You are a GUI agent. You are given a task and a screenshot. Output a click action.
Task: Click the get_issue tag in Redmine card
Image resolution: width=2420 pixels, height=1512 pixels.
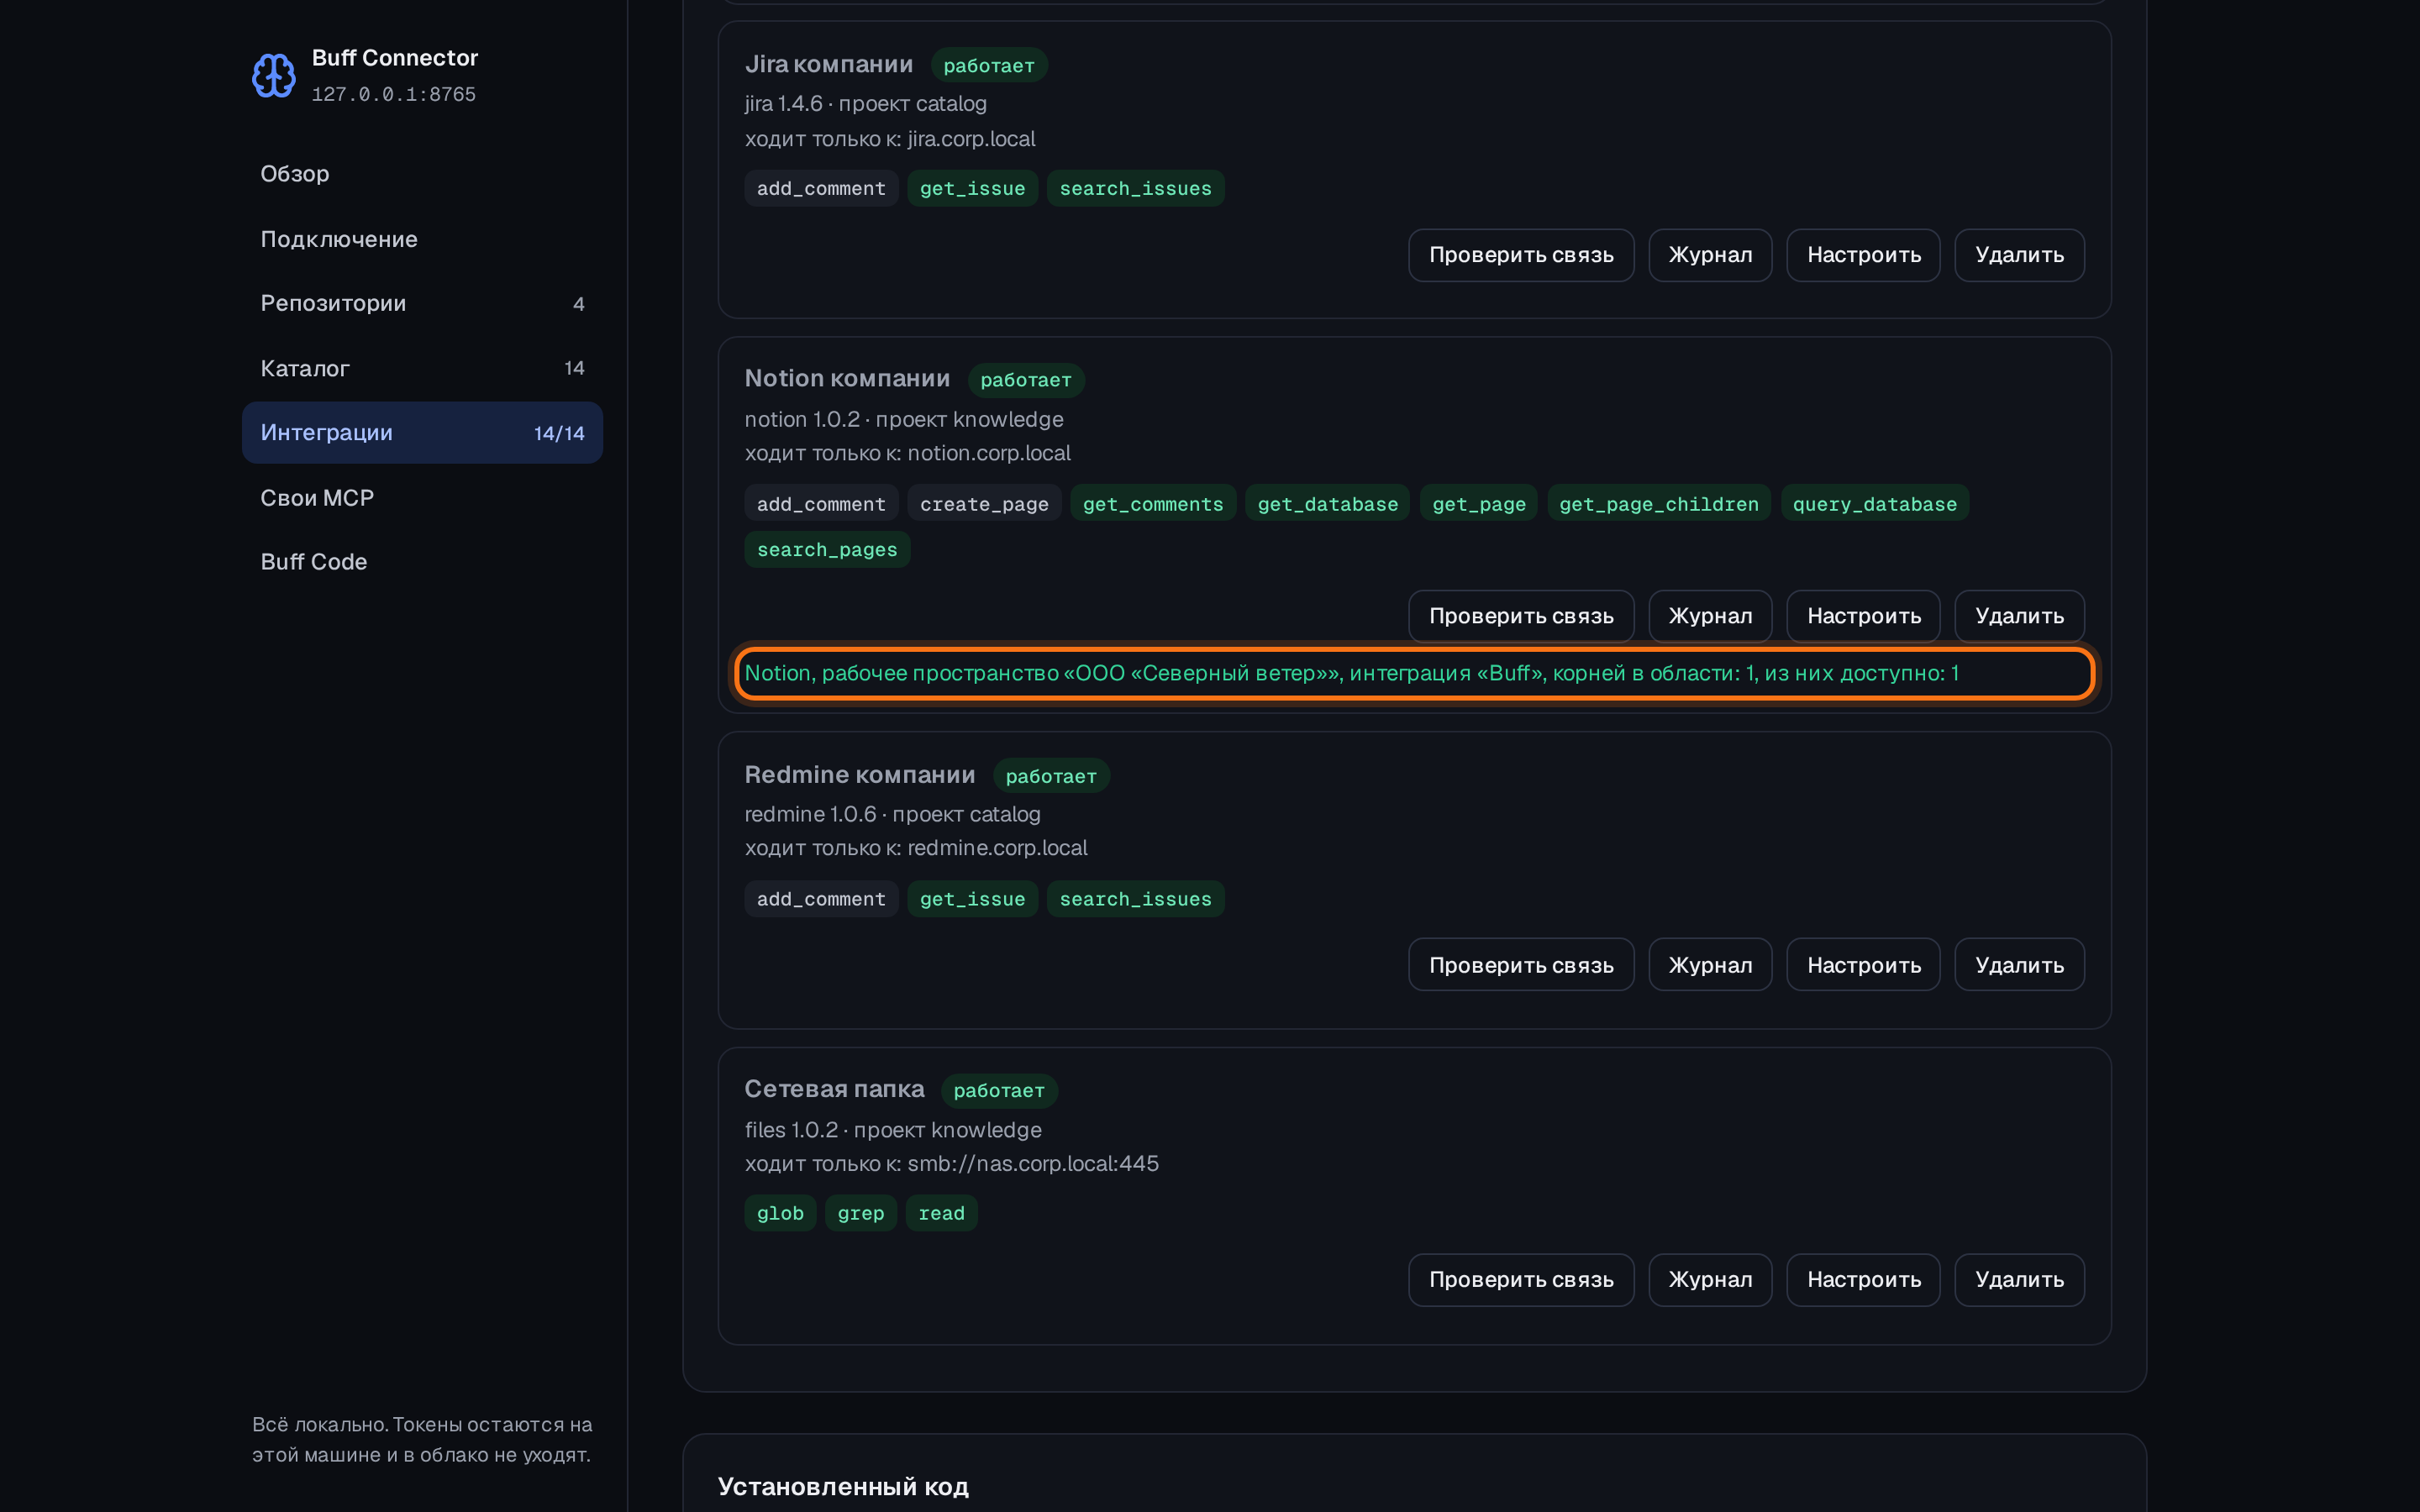[972, 899]
